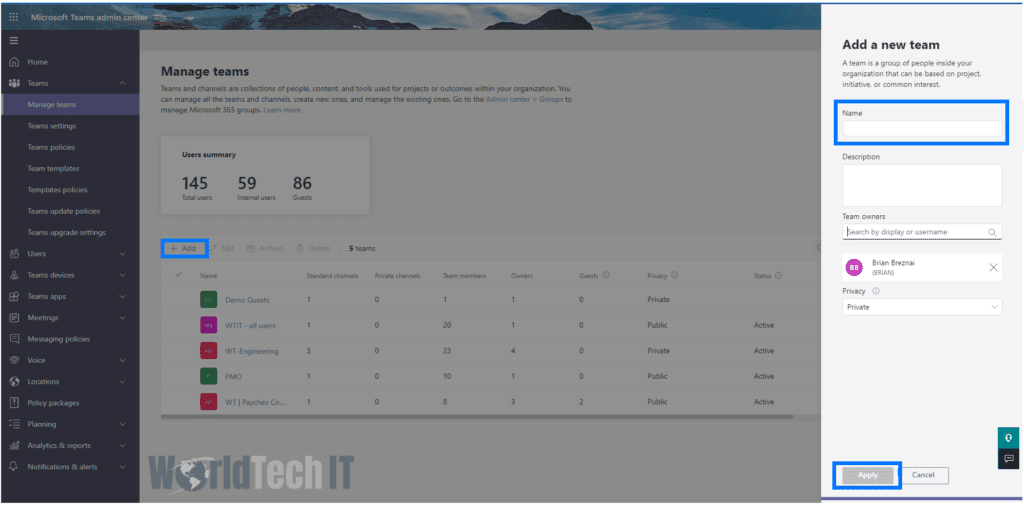This screenshot has width=1024, height=505.
Task: Click the Locations globe icon
Action: (14, 382)
